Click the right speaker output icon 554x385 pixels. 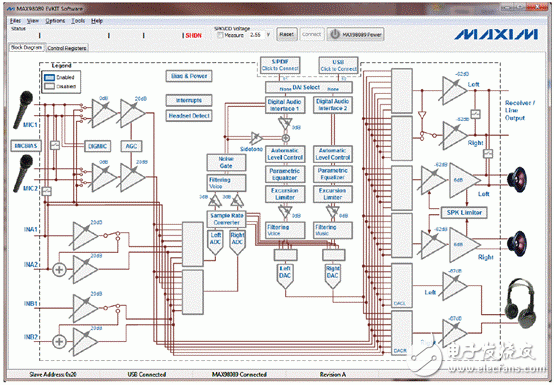point(518,243)
